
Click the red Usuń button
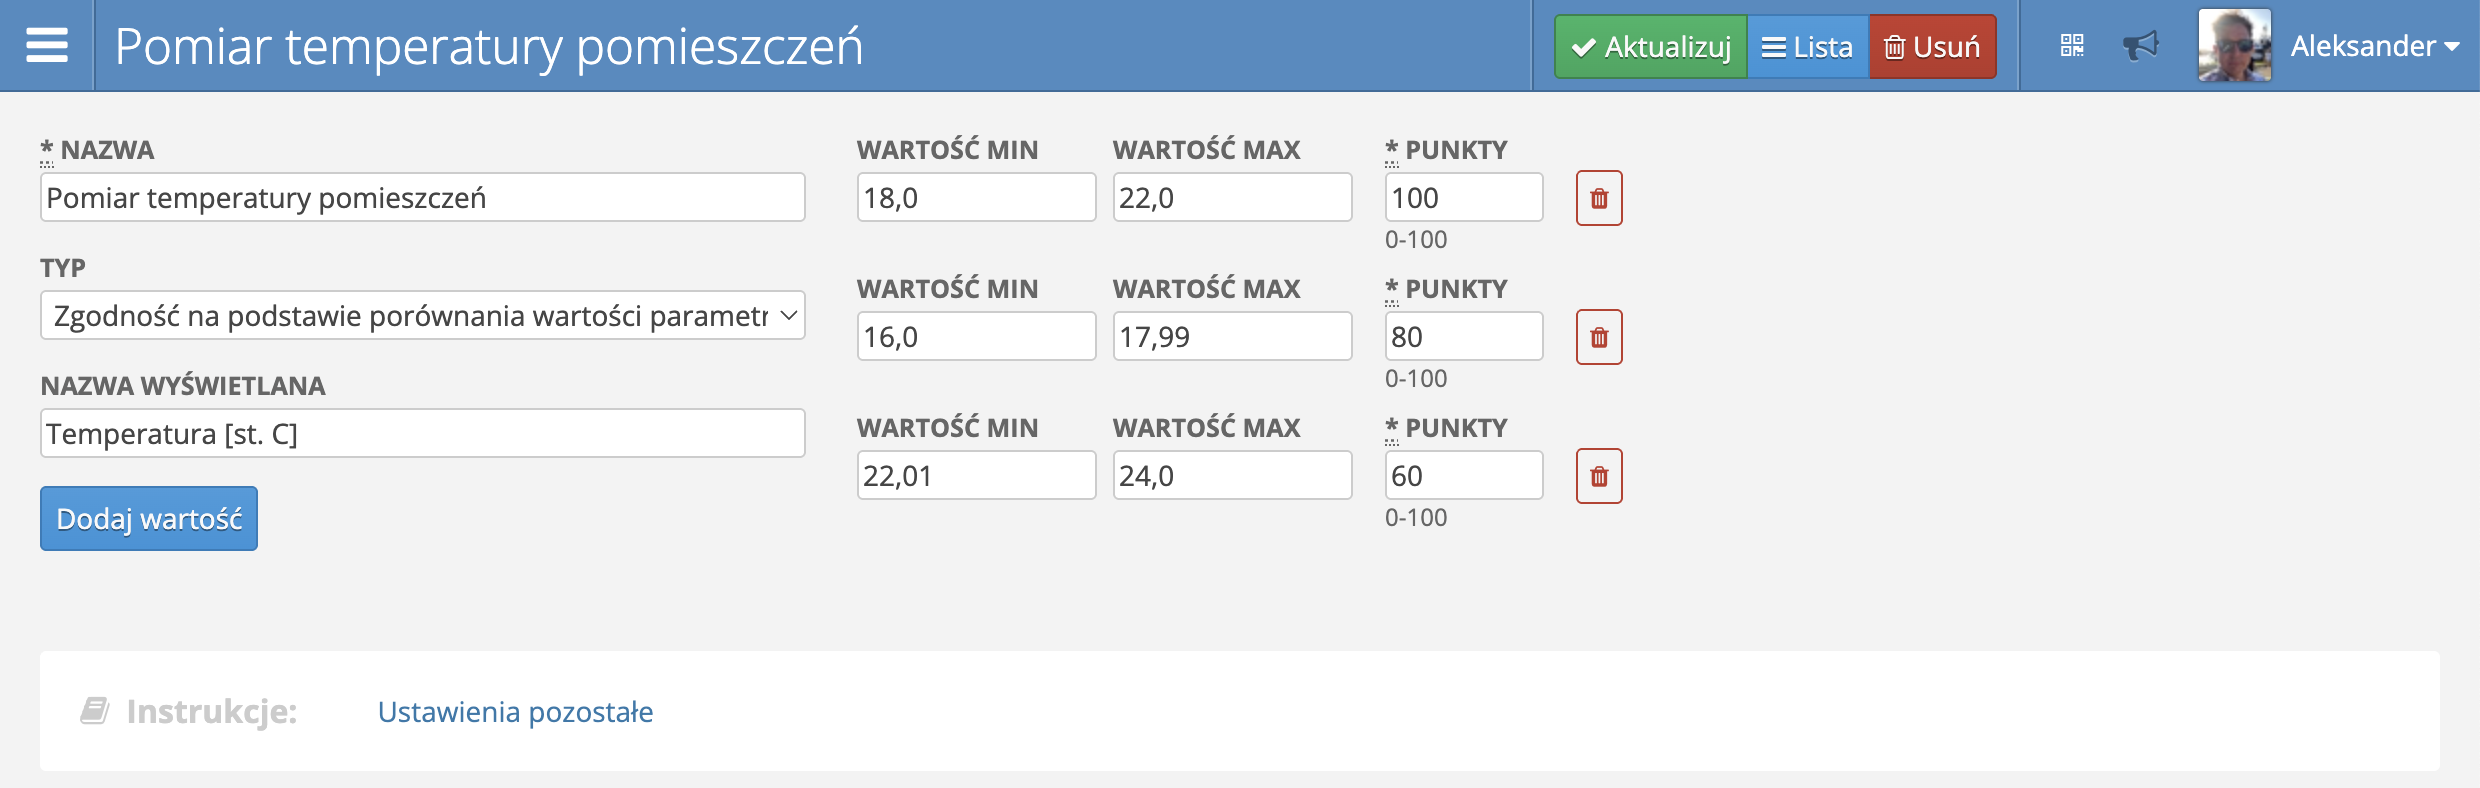coord(1932,47)
